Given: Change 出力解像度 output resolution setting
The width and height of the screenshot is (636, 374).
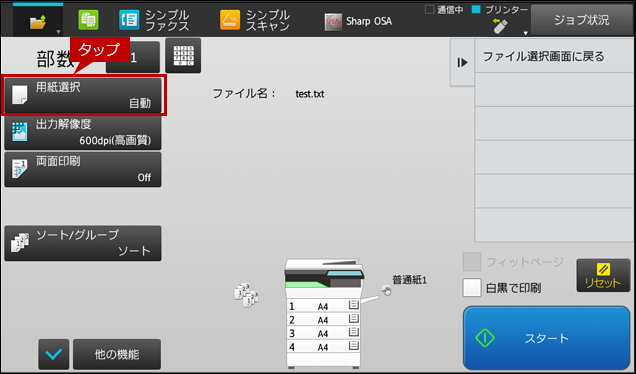Looking at the screenshot, I should coord(83,133).
